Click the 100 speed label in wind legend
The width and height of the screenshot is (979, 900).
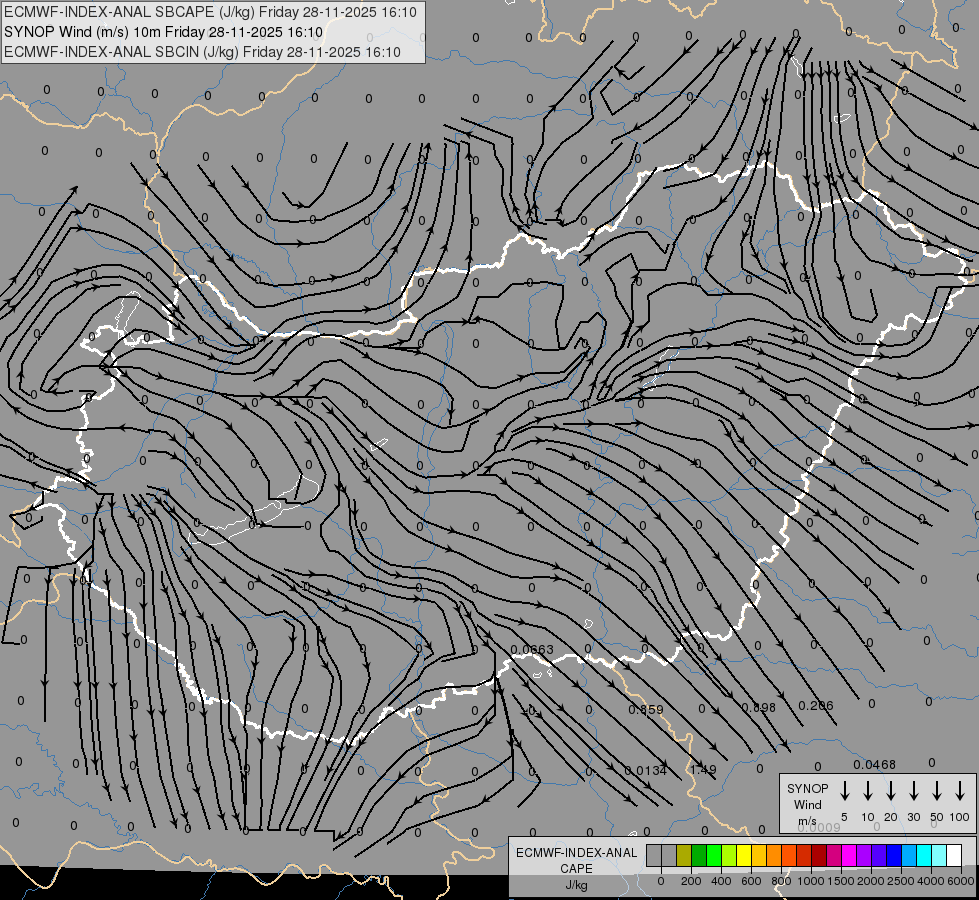pyautogui.click(x=960, y=817)
